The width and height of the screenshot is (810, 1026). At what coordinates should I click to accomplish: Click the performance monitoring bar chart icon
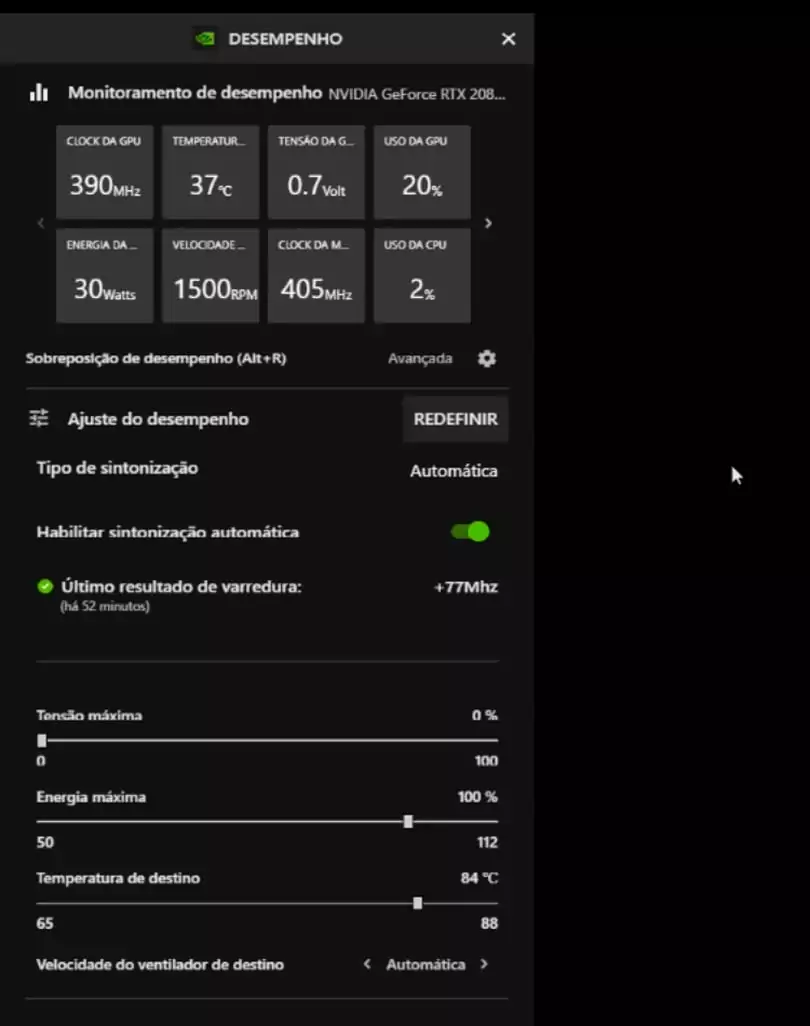click(x=39, y=93)
